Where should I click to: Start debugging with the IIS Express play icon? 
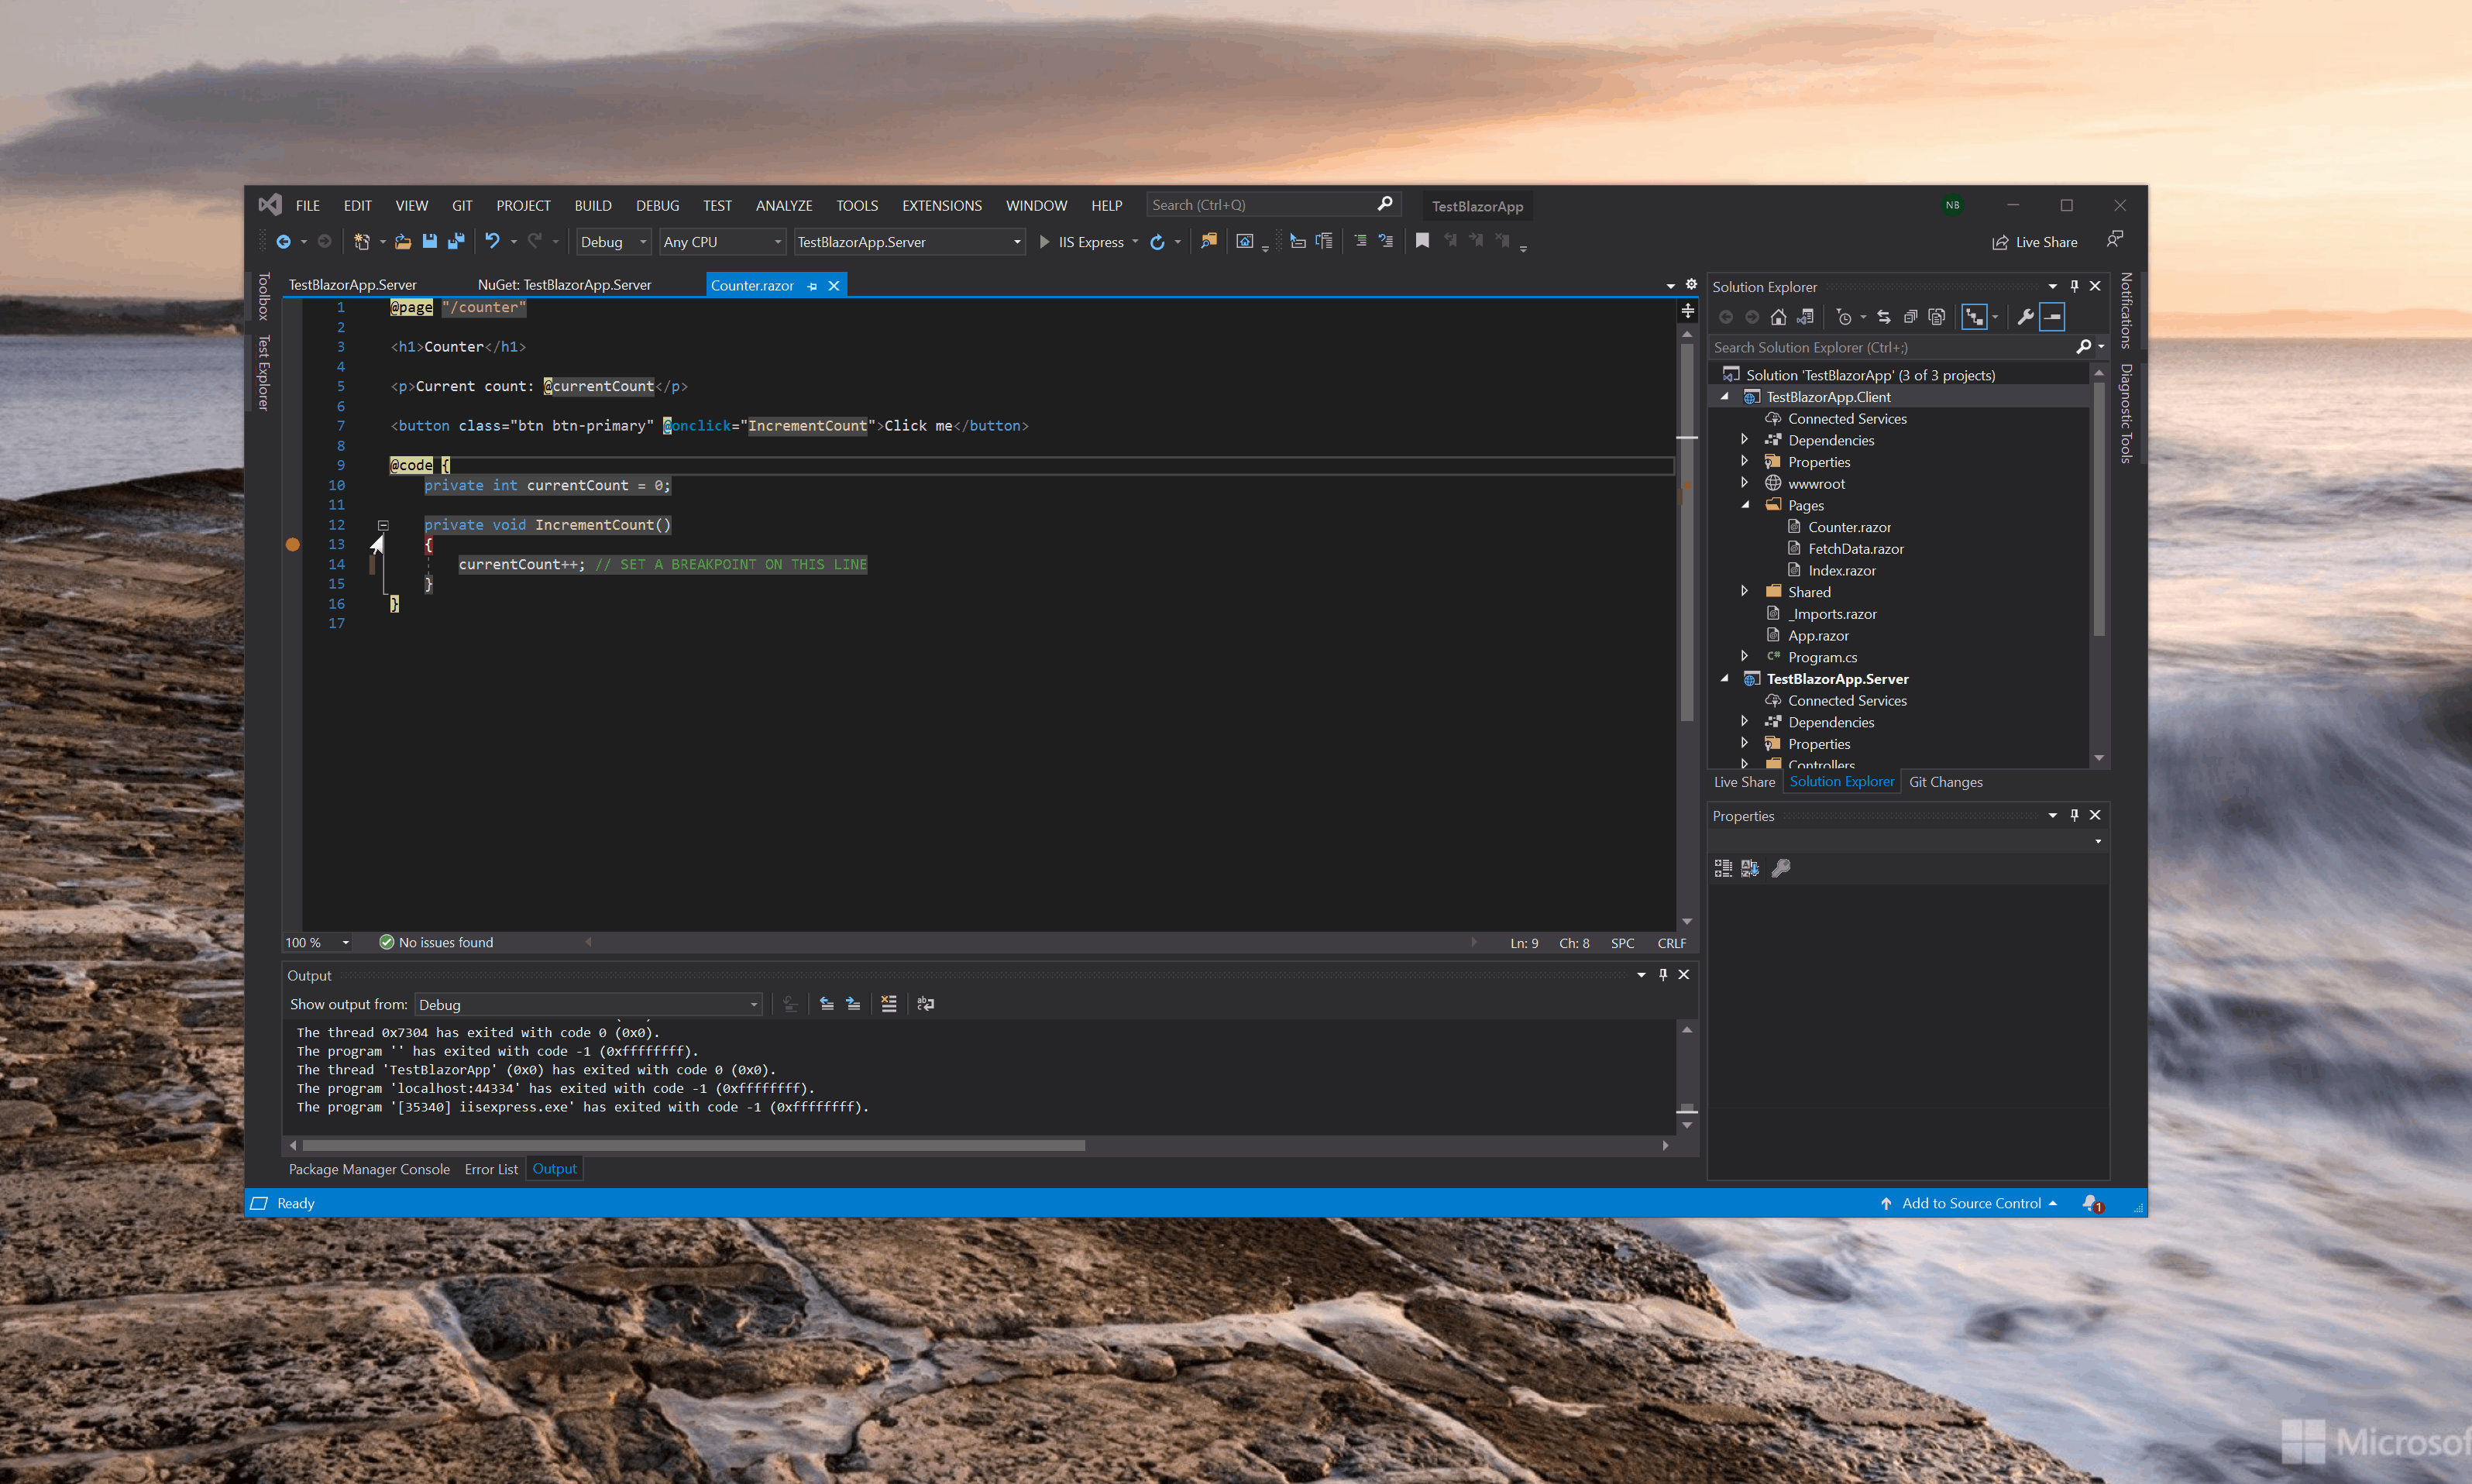point(1044,242)
